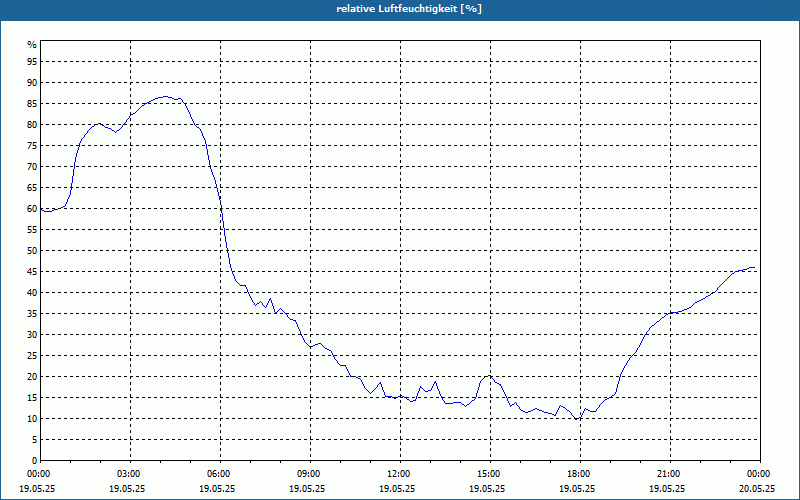Click the "06:00" time label
800x500 pixels.
[220, 474]
